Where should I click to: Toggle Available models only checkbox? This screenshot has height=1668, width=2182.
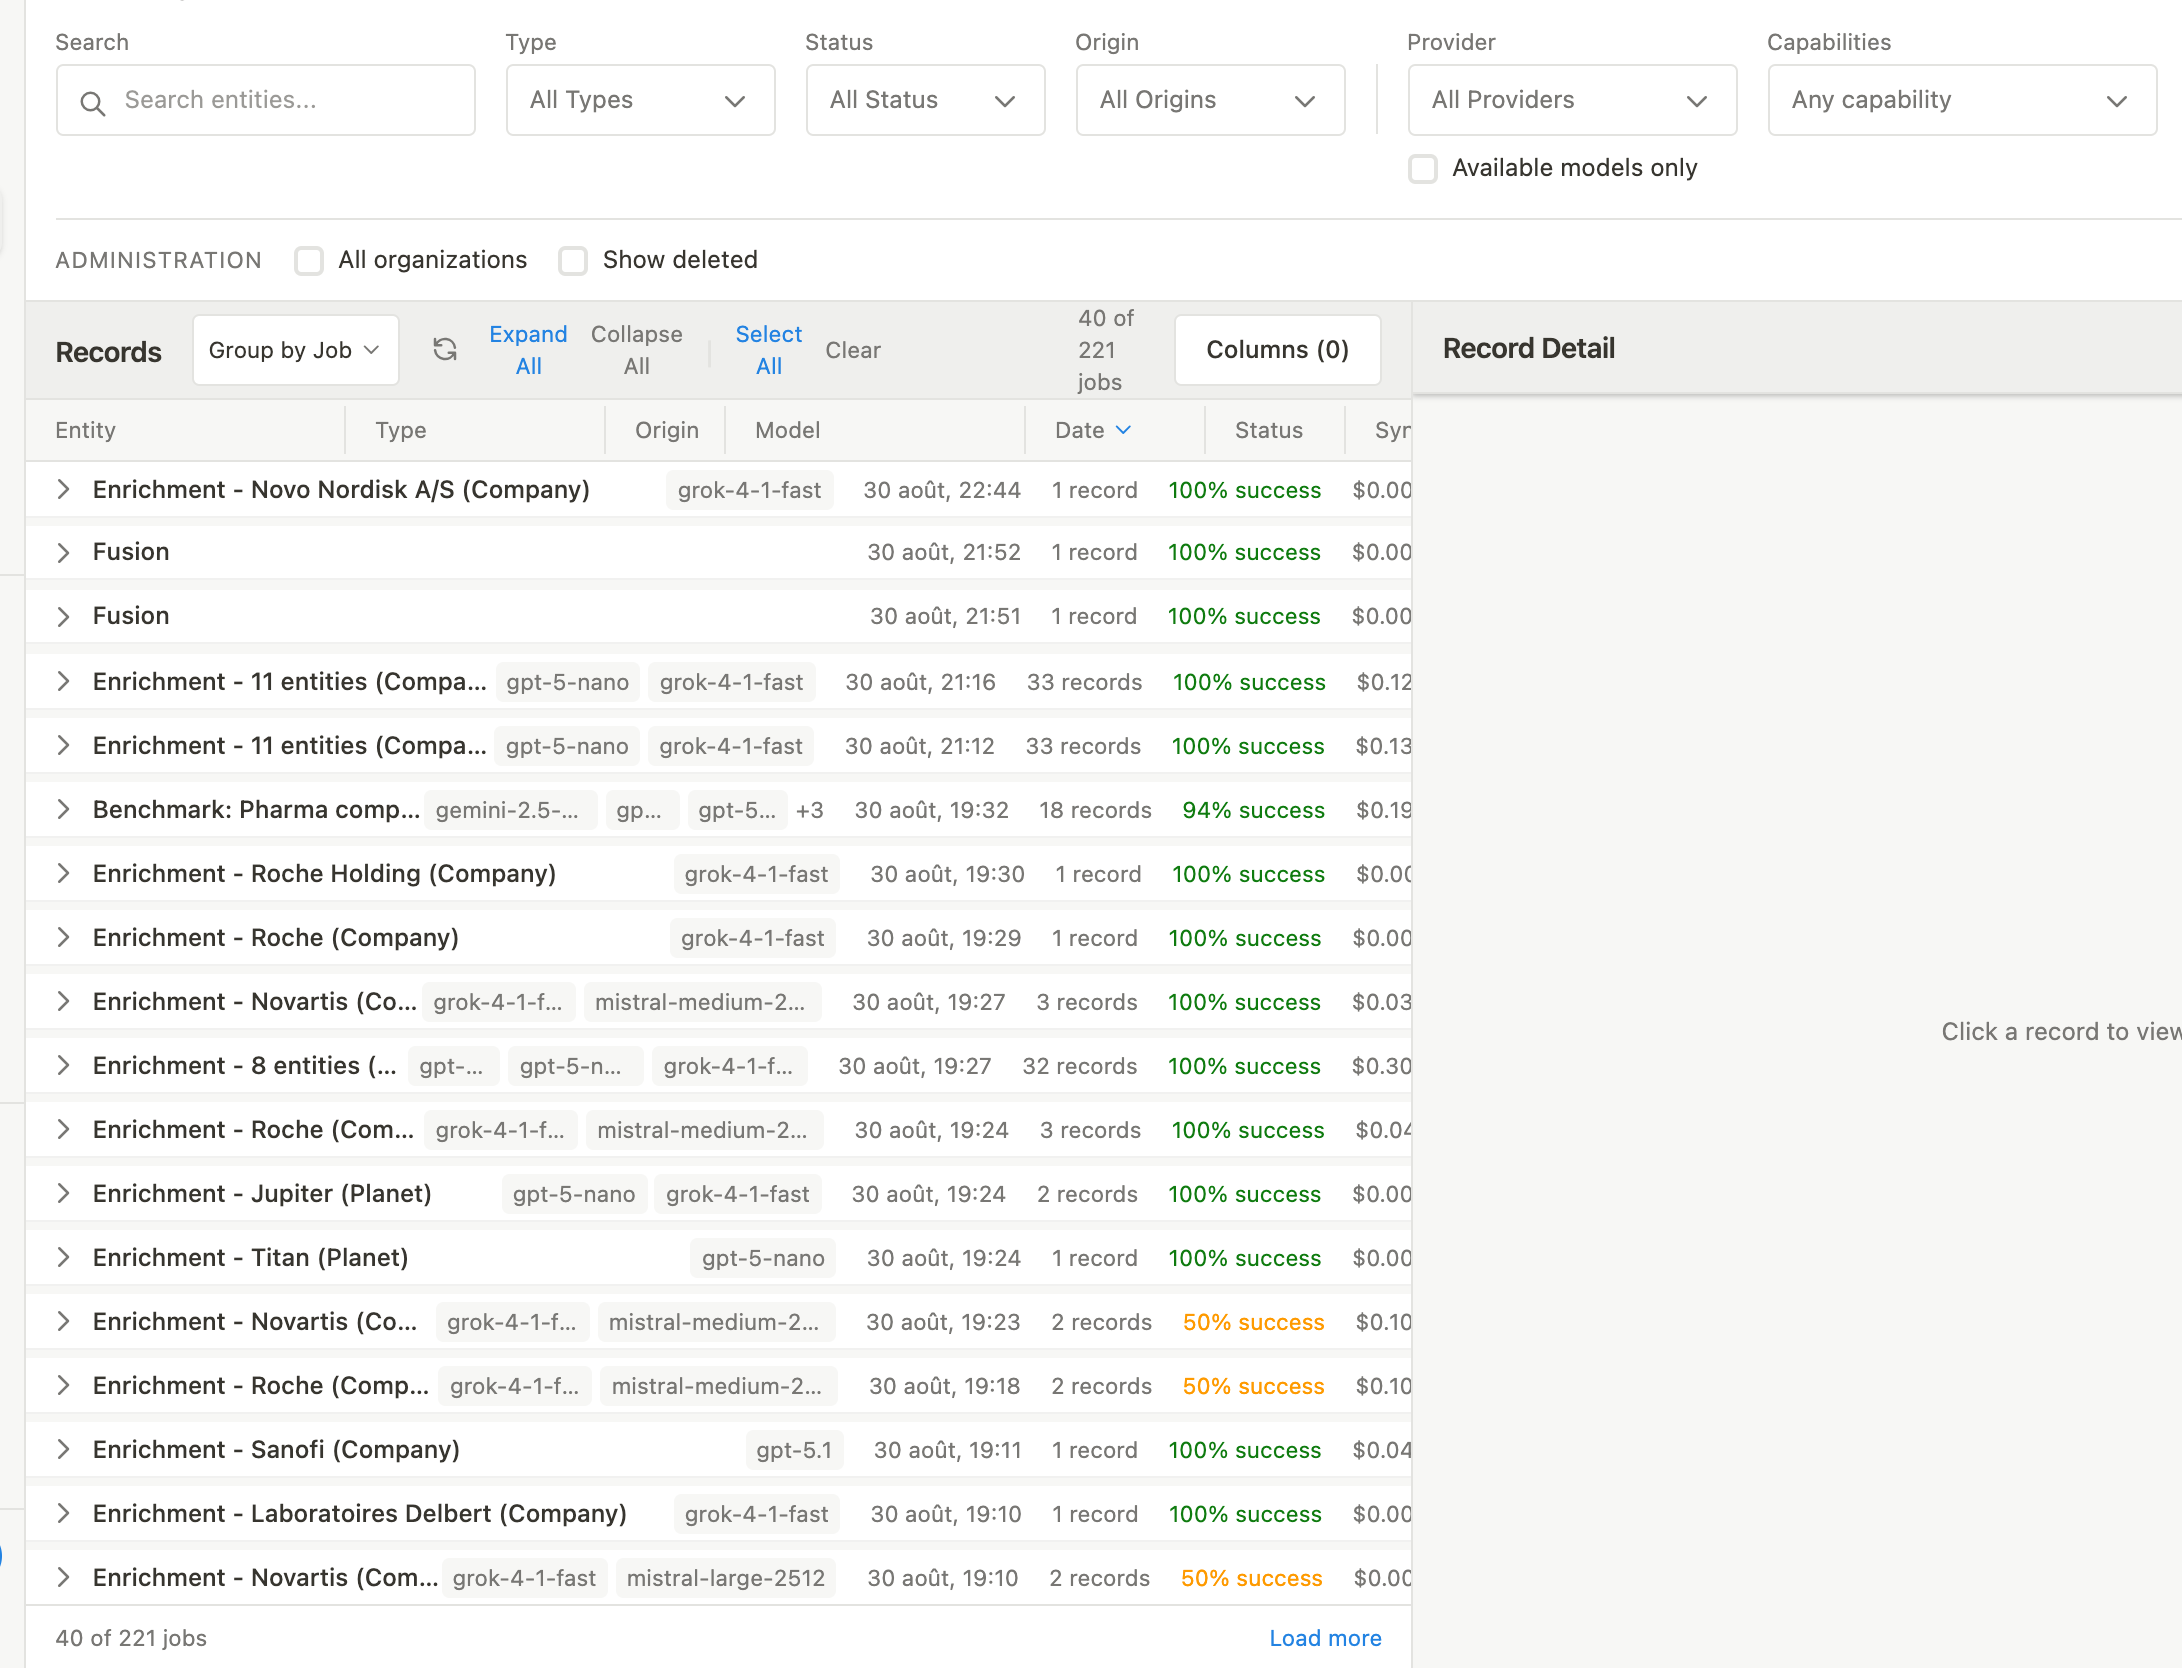click(x=1423, y=168)
